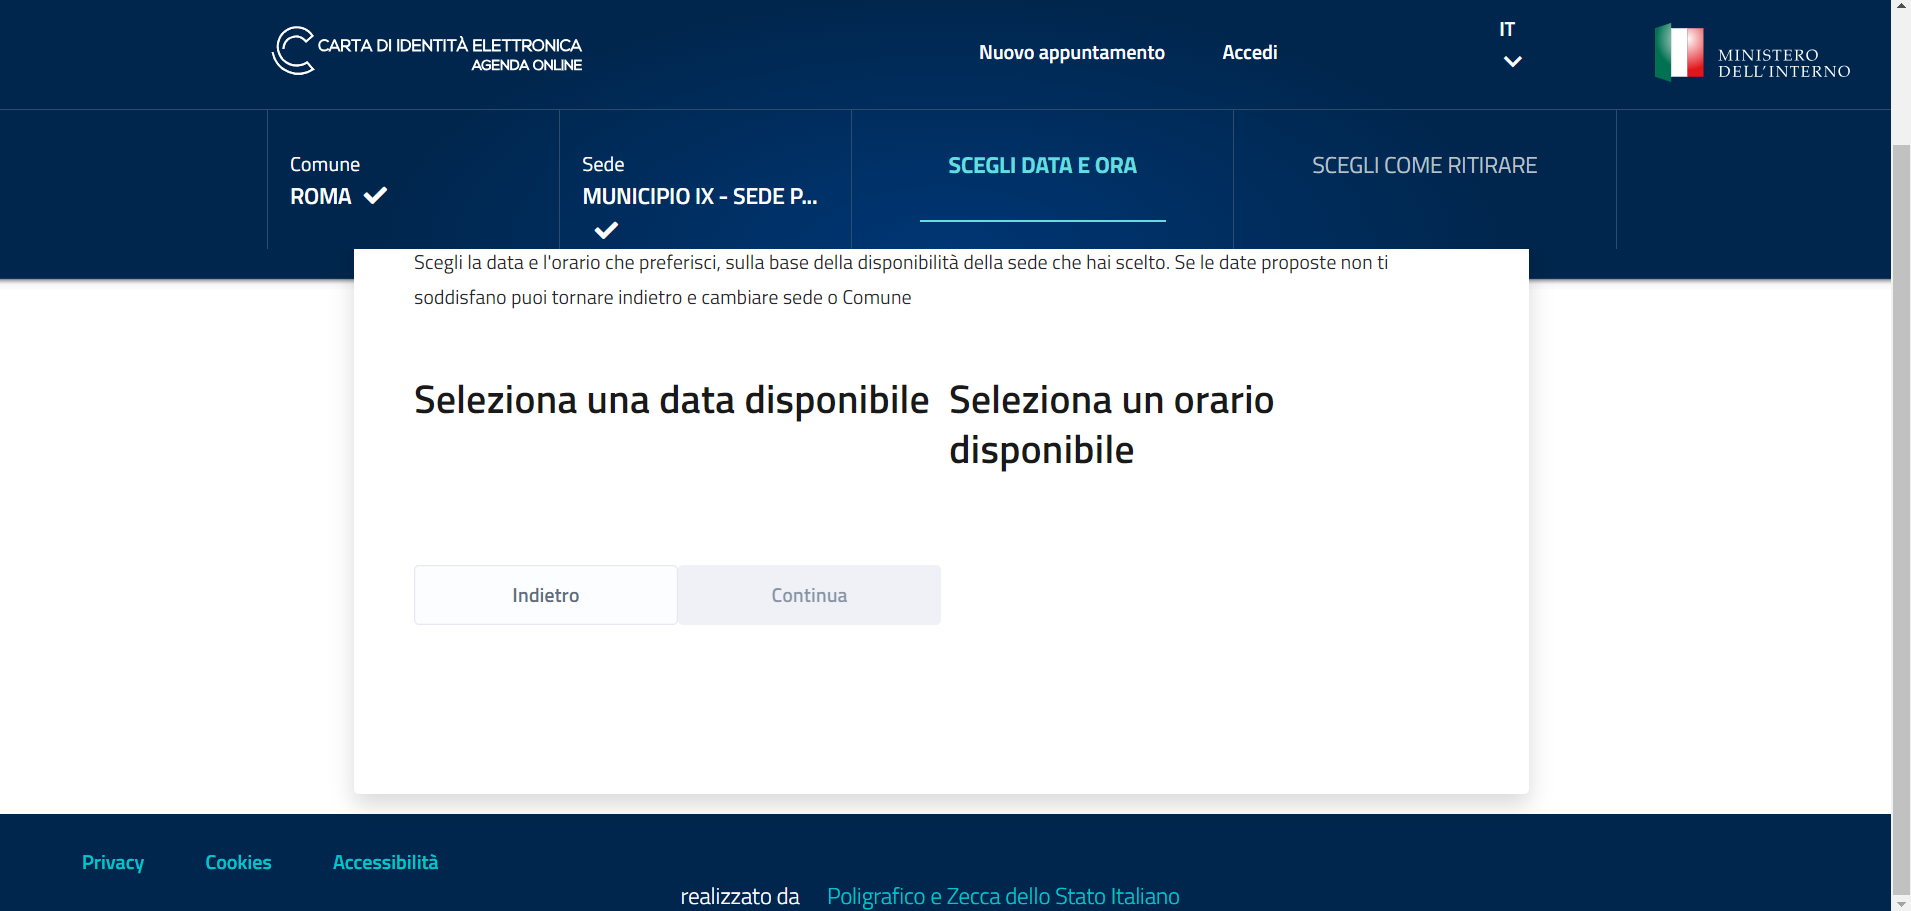Open the Accessibilità footer link

[385, 862]
